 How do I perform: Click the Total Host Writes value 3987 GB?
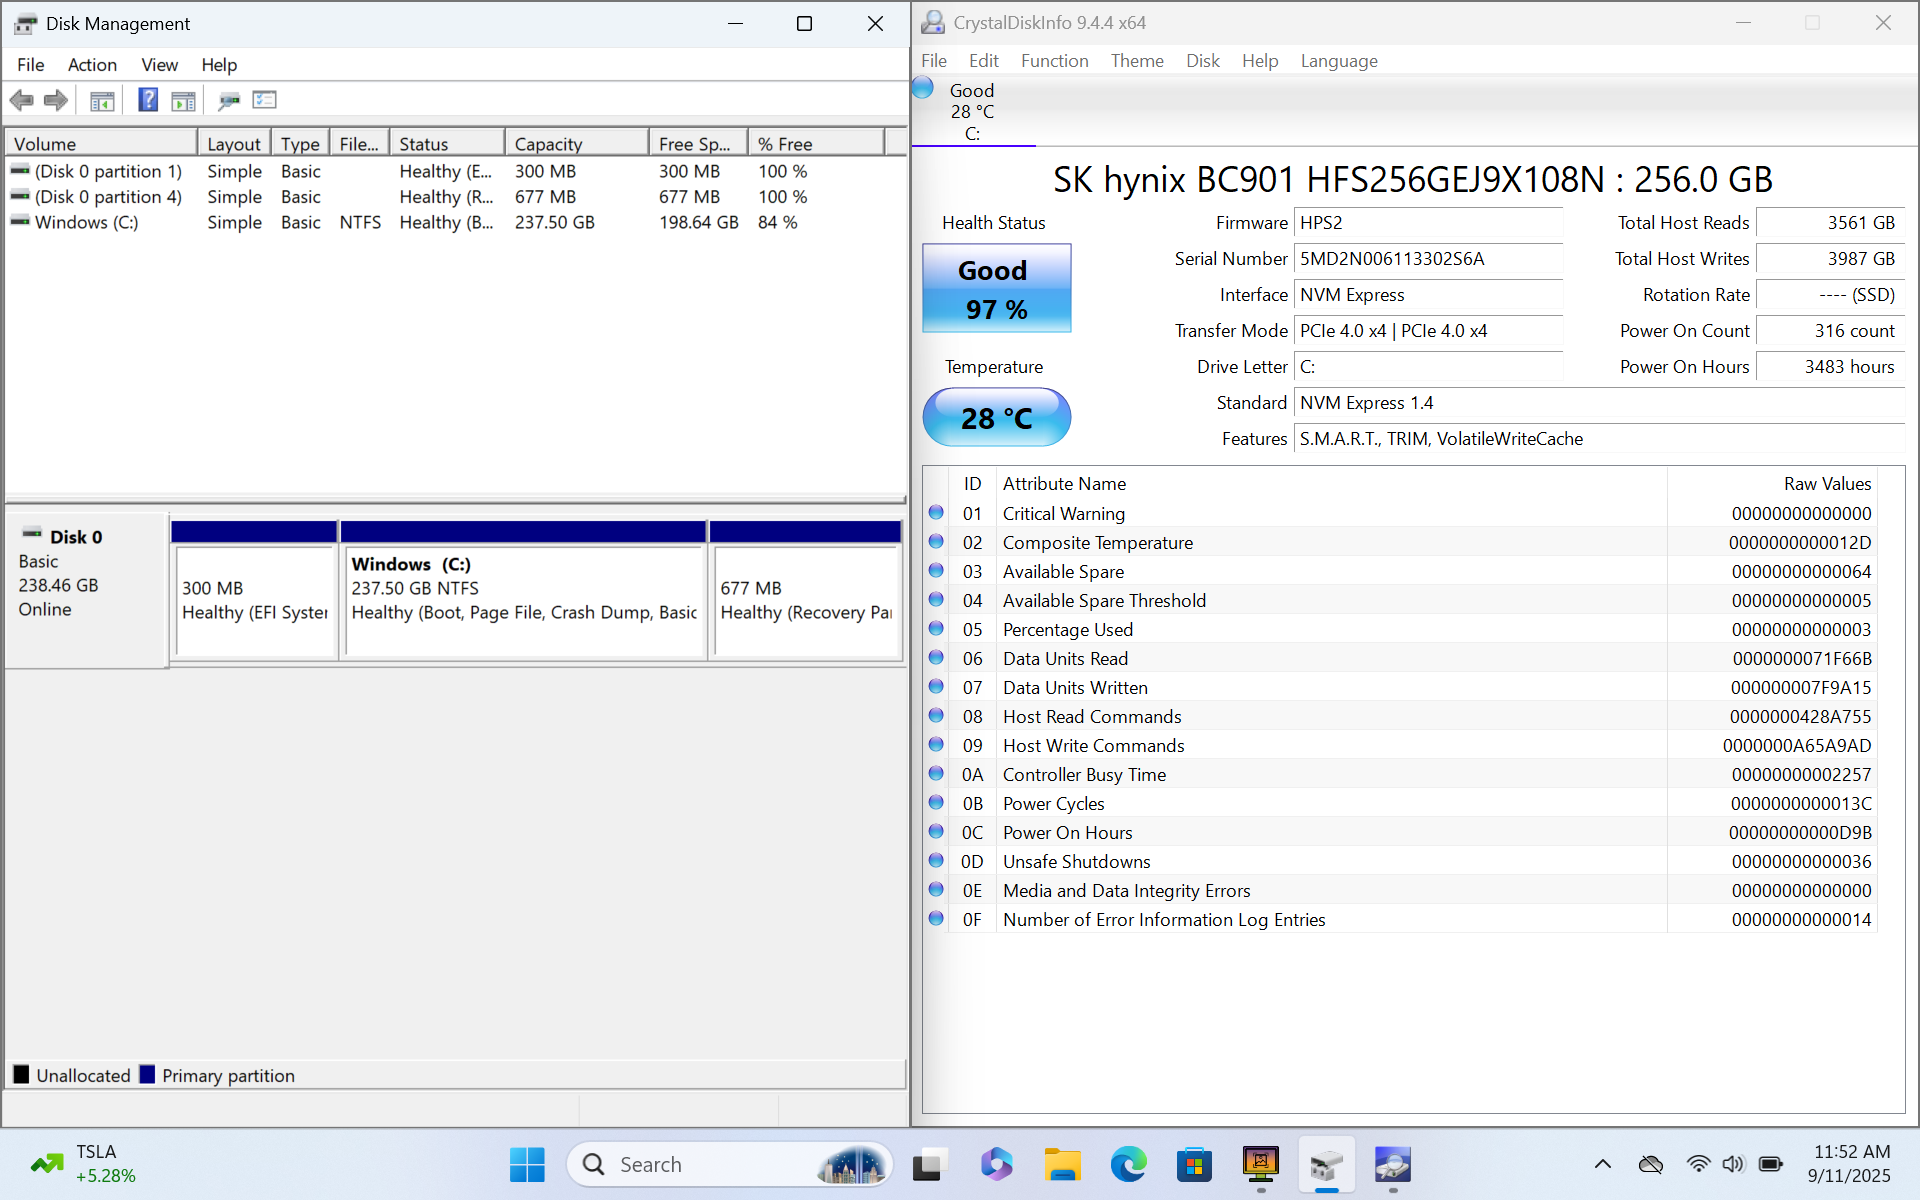coord(1830,259)
